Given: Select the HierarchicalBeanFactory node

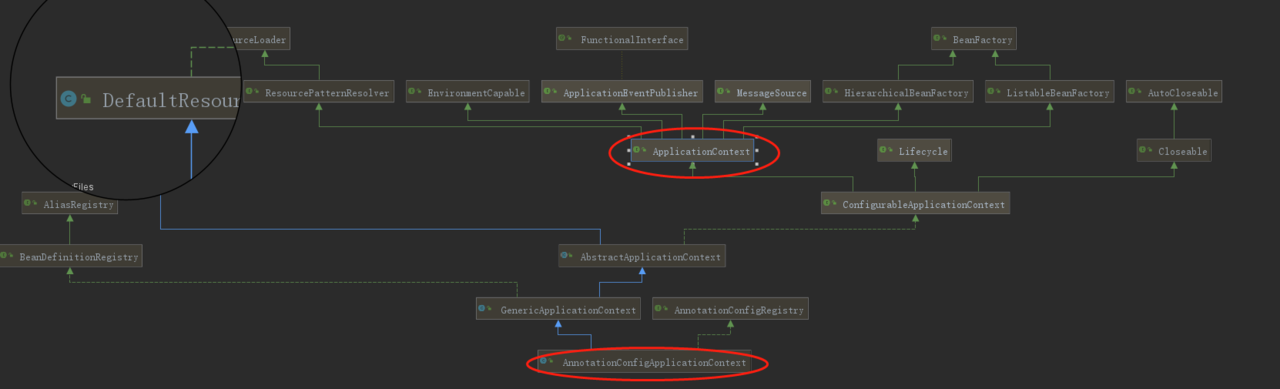Looking at the screenshot, I should 898,92.
